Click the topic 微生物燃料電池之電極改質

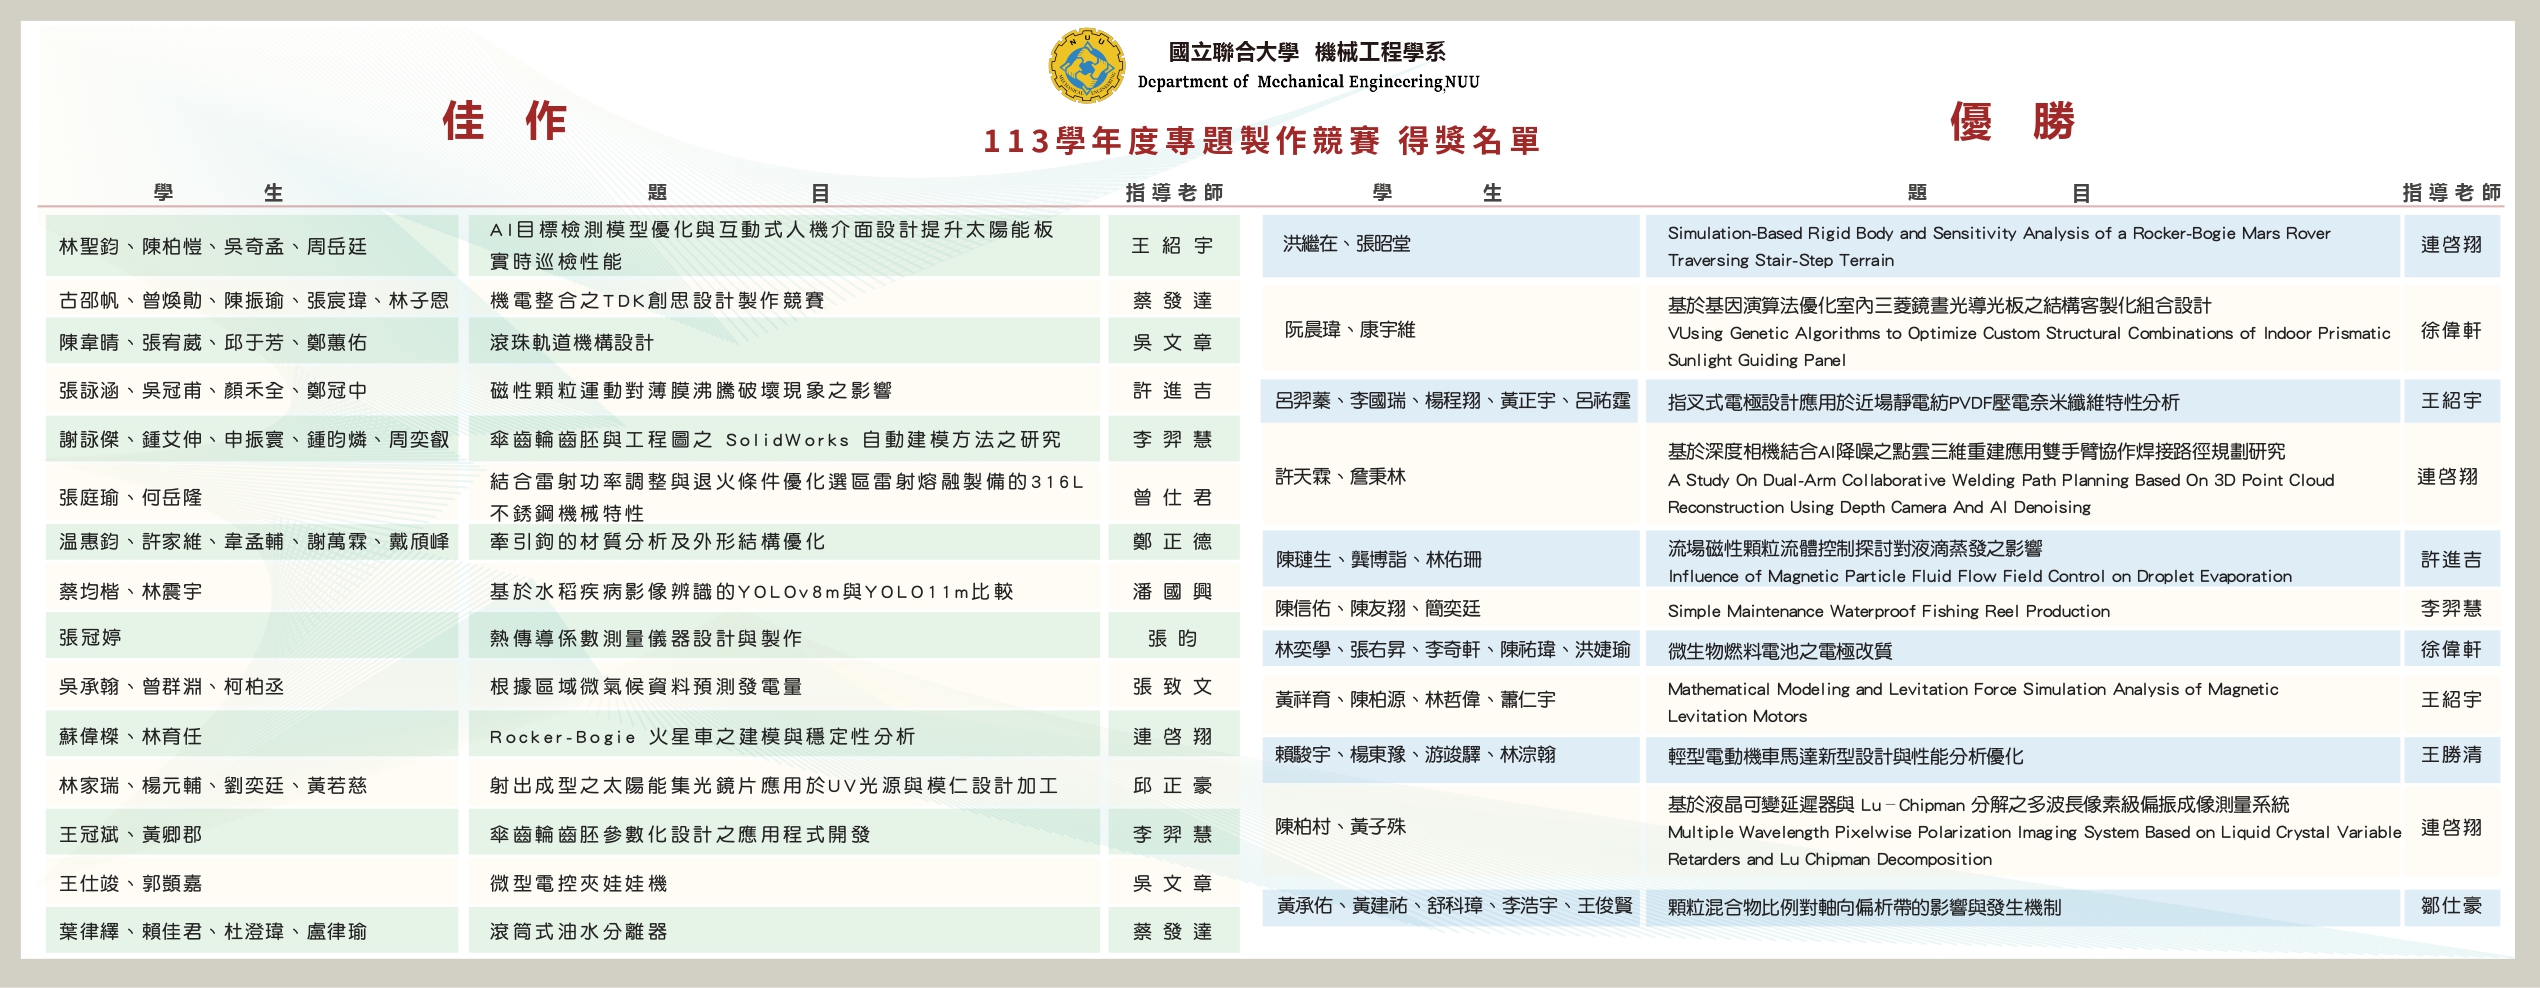pyautogui.click(x=1780, y=651)
